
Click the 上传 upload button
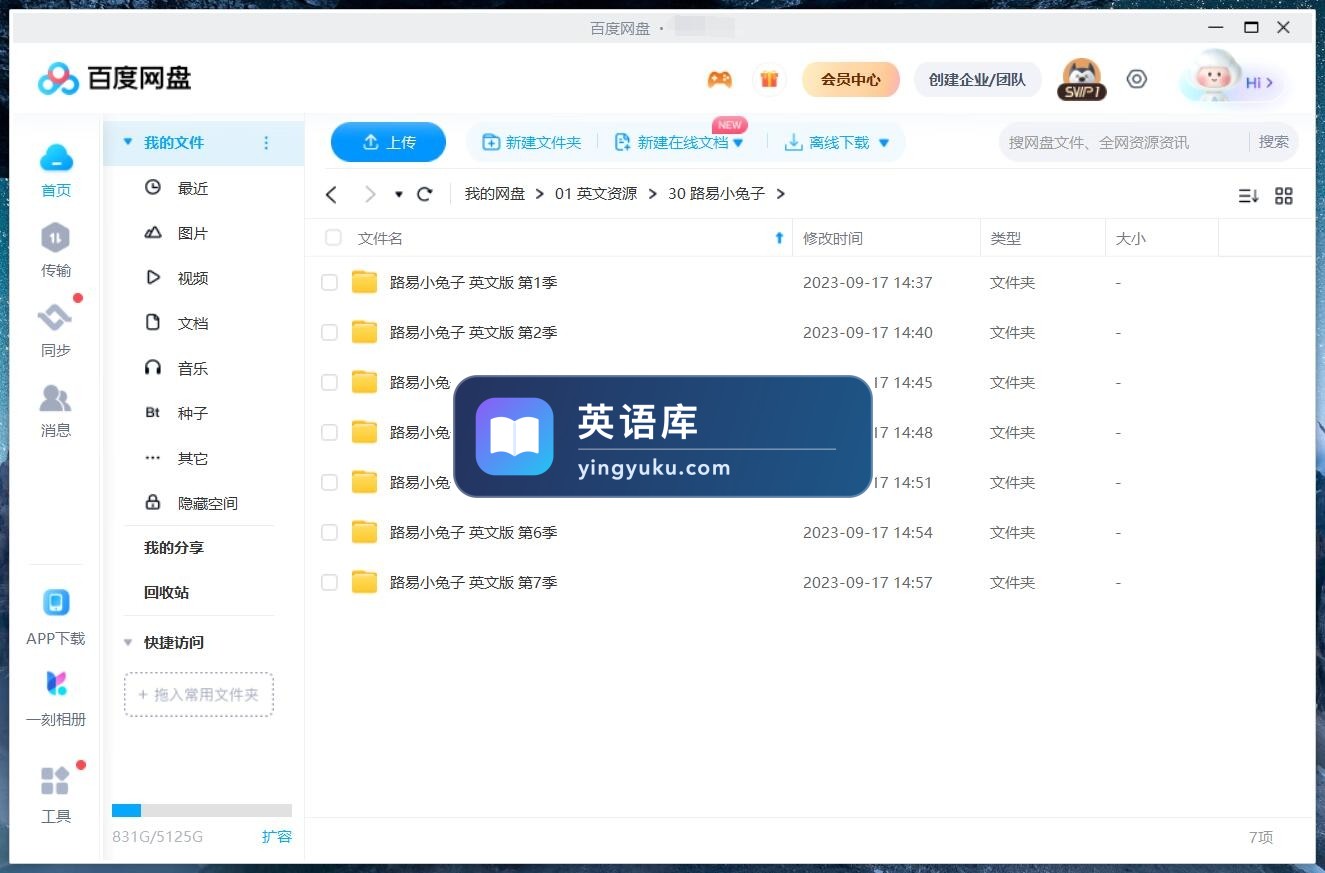point(388,142)
